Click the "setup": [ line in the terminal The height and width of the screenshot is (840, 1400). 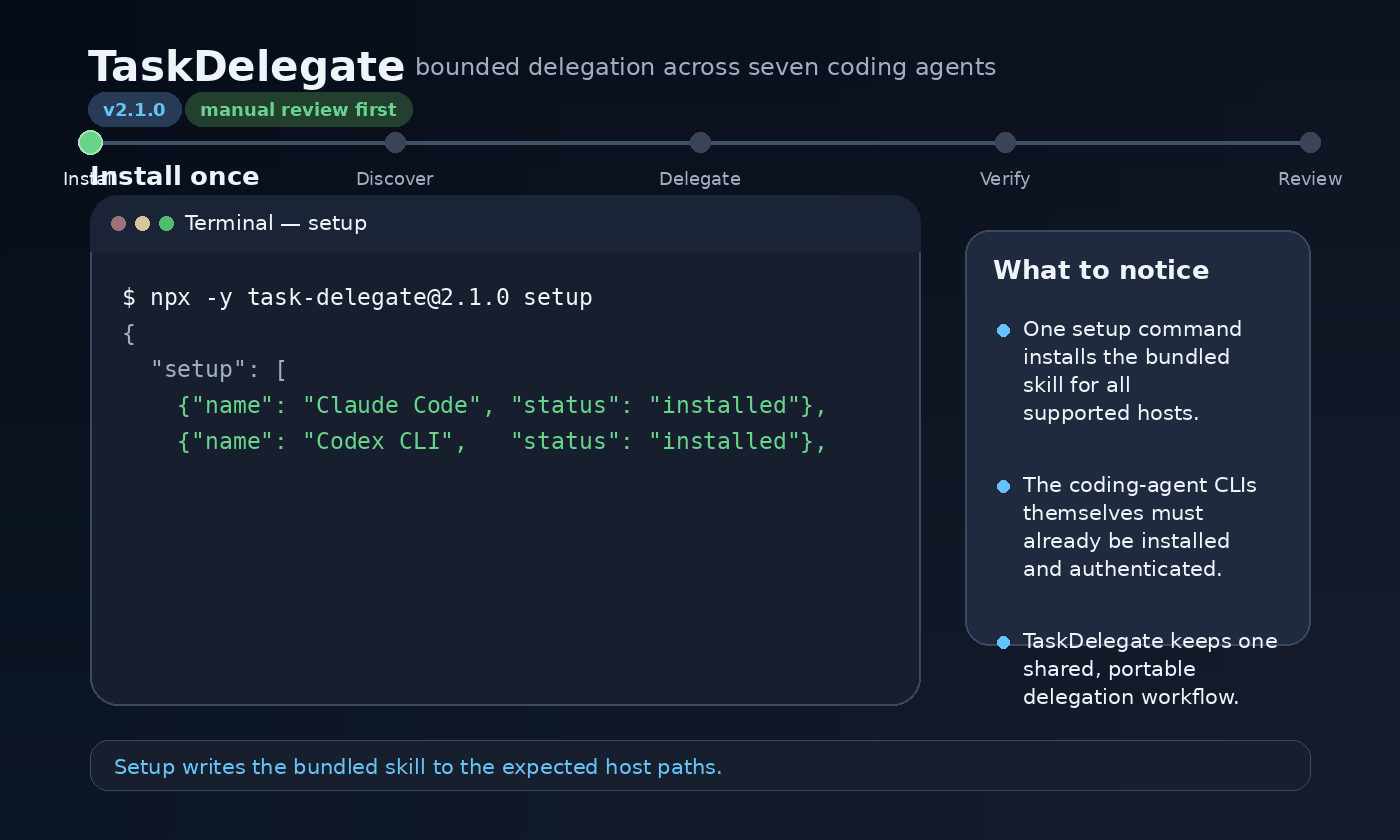pyautogui.click(x=219, y=370)
